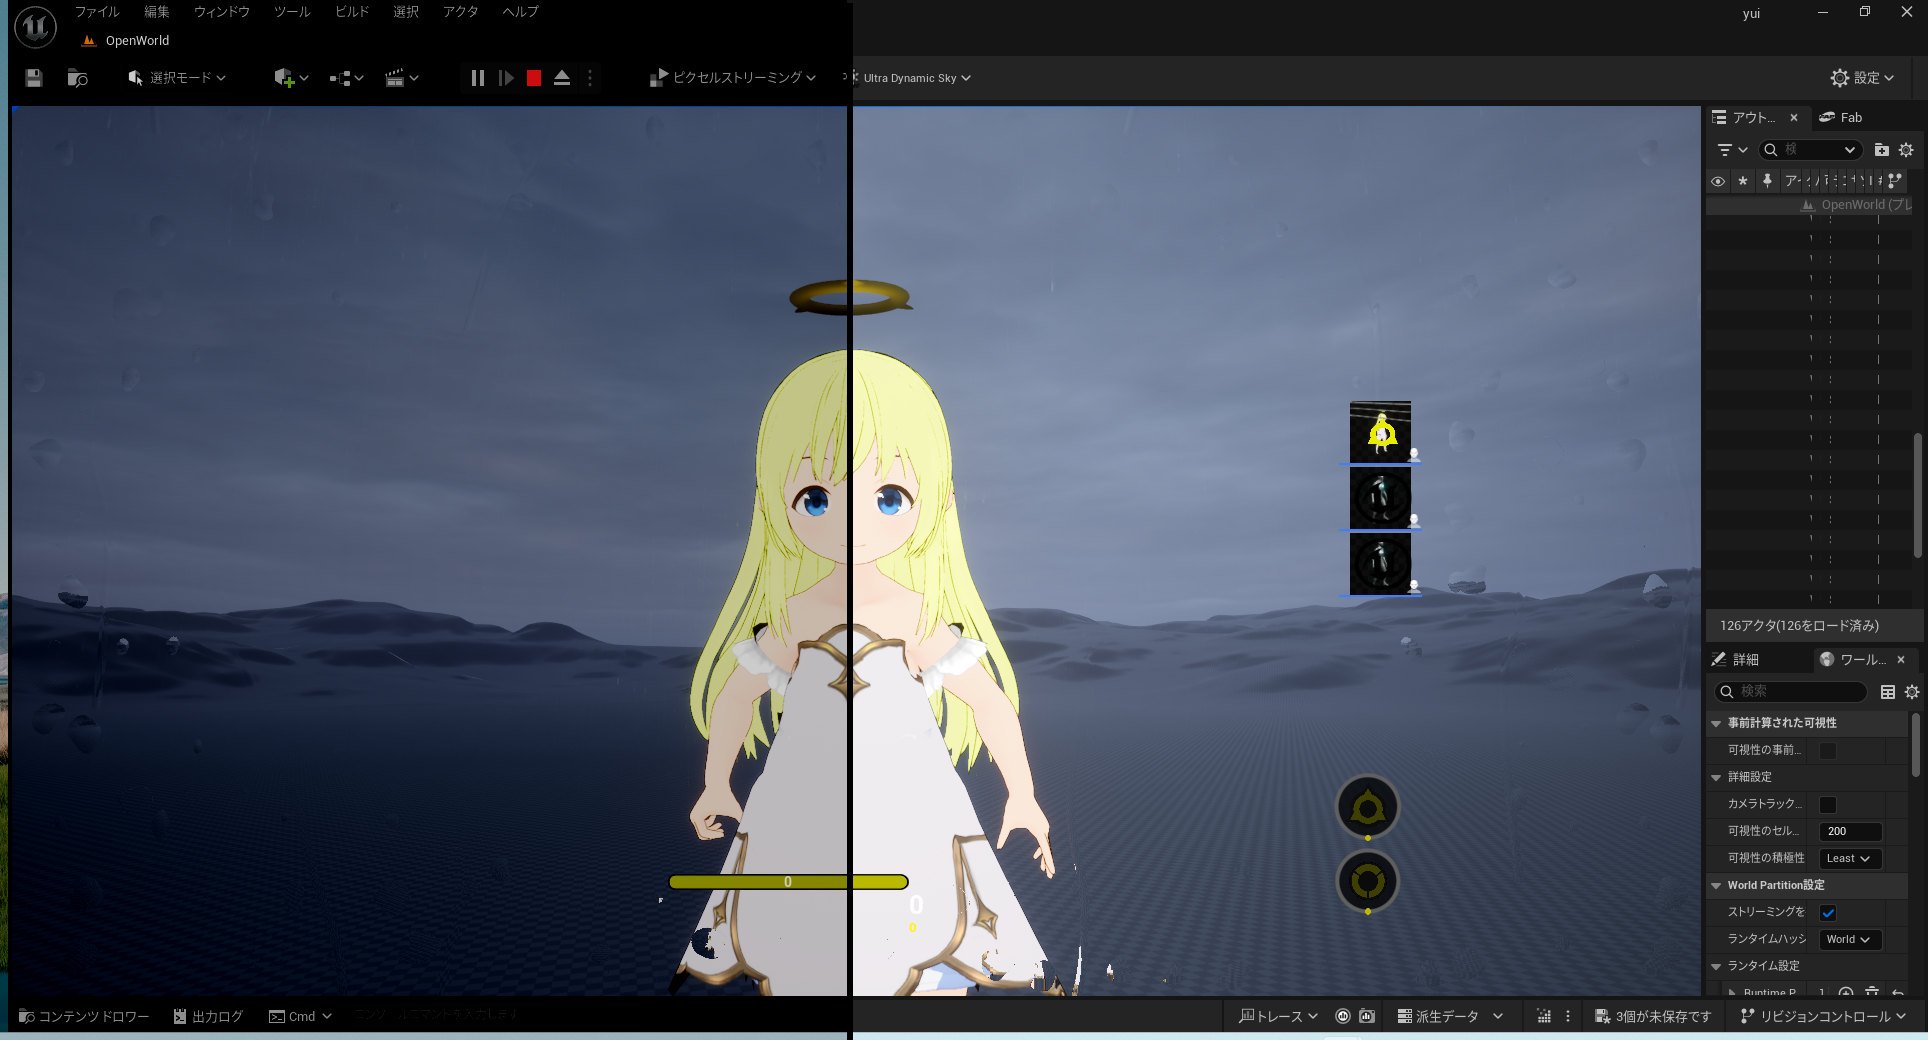Open the ファイル menu
Image resolution: width=1928 pixels, height=1040 pixels.
[97, 12]
